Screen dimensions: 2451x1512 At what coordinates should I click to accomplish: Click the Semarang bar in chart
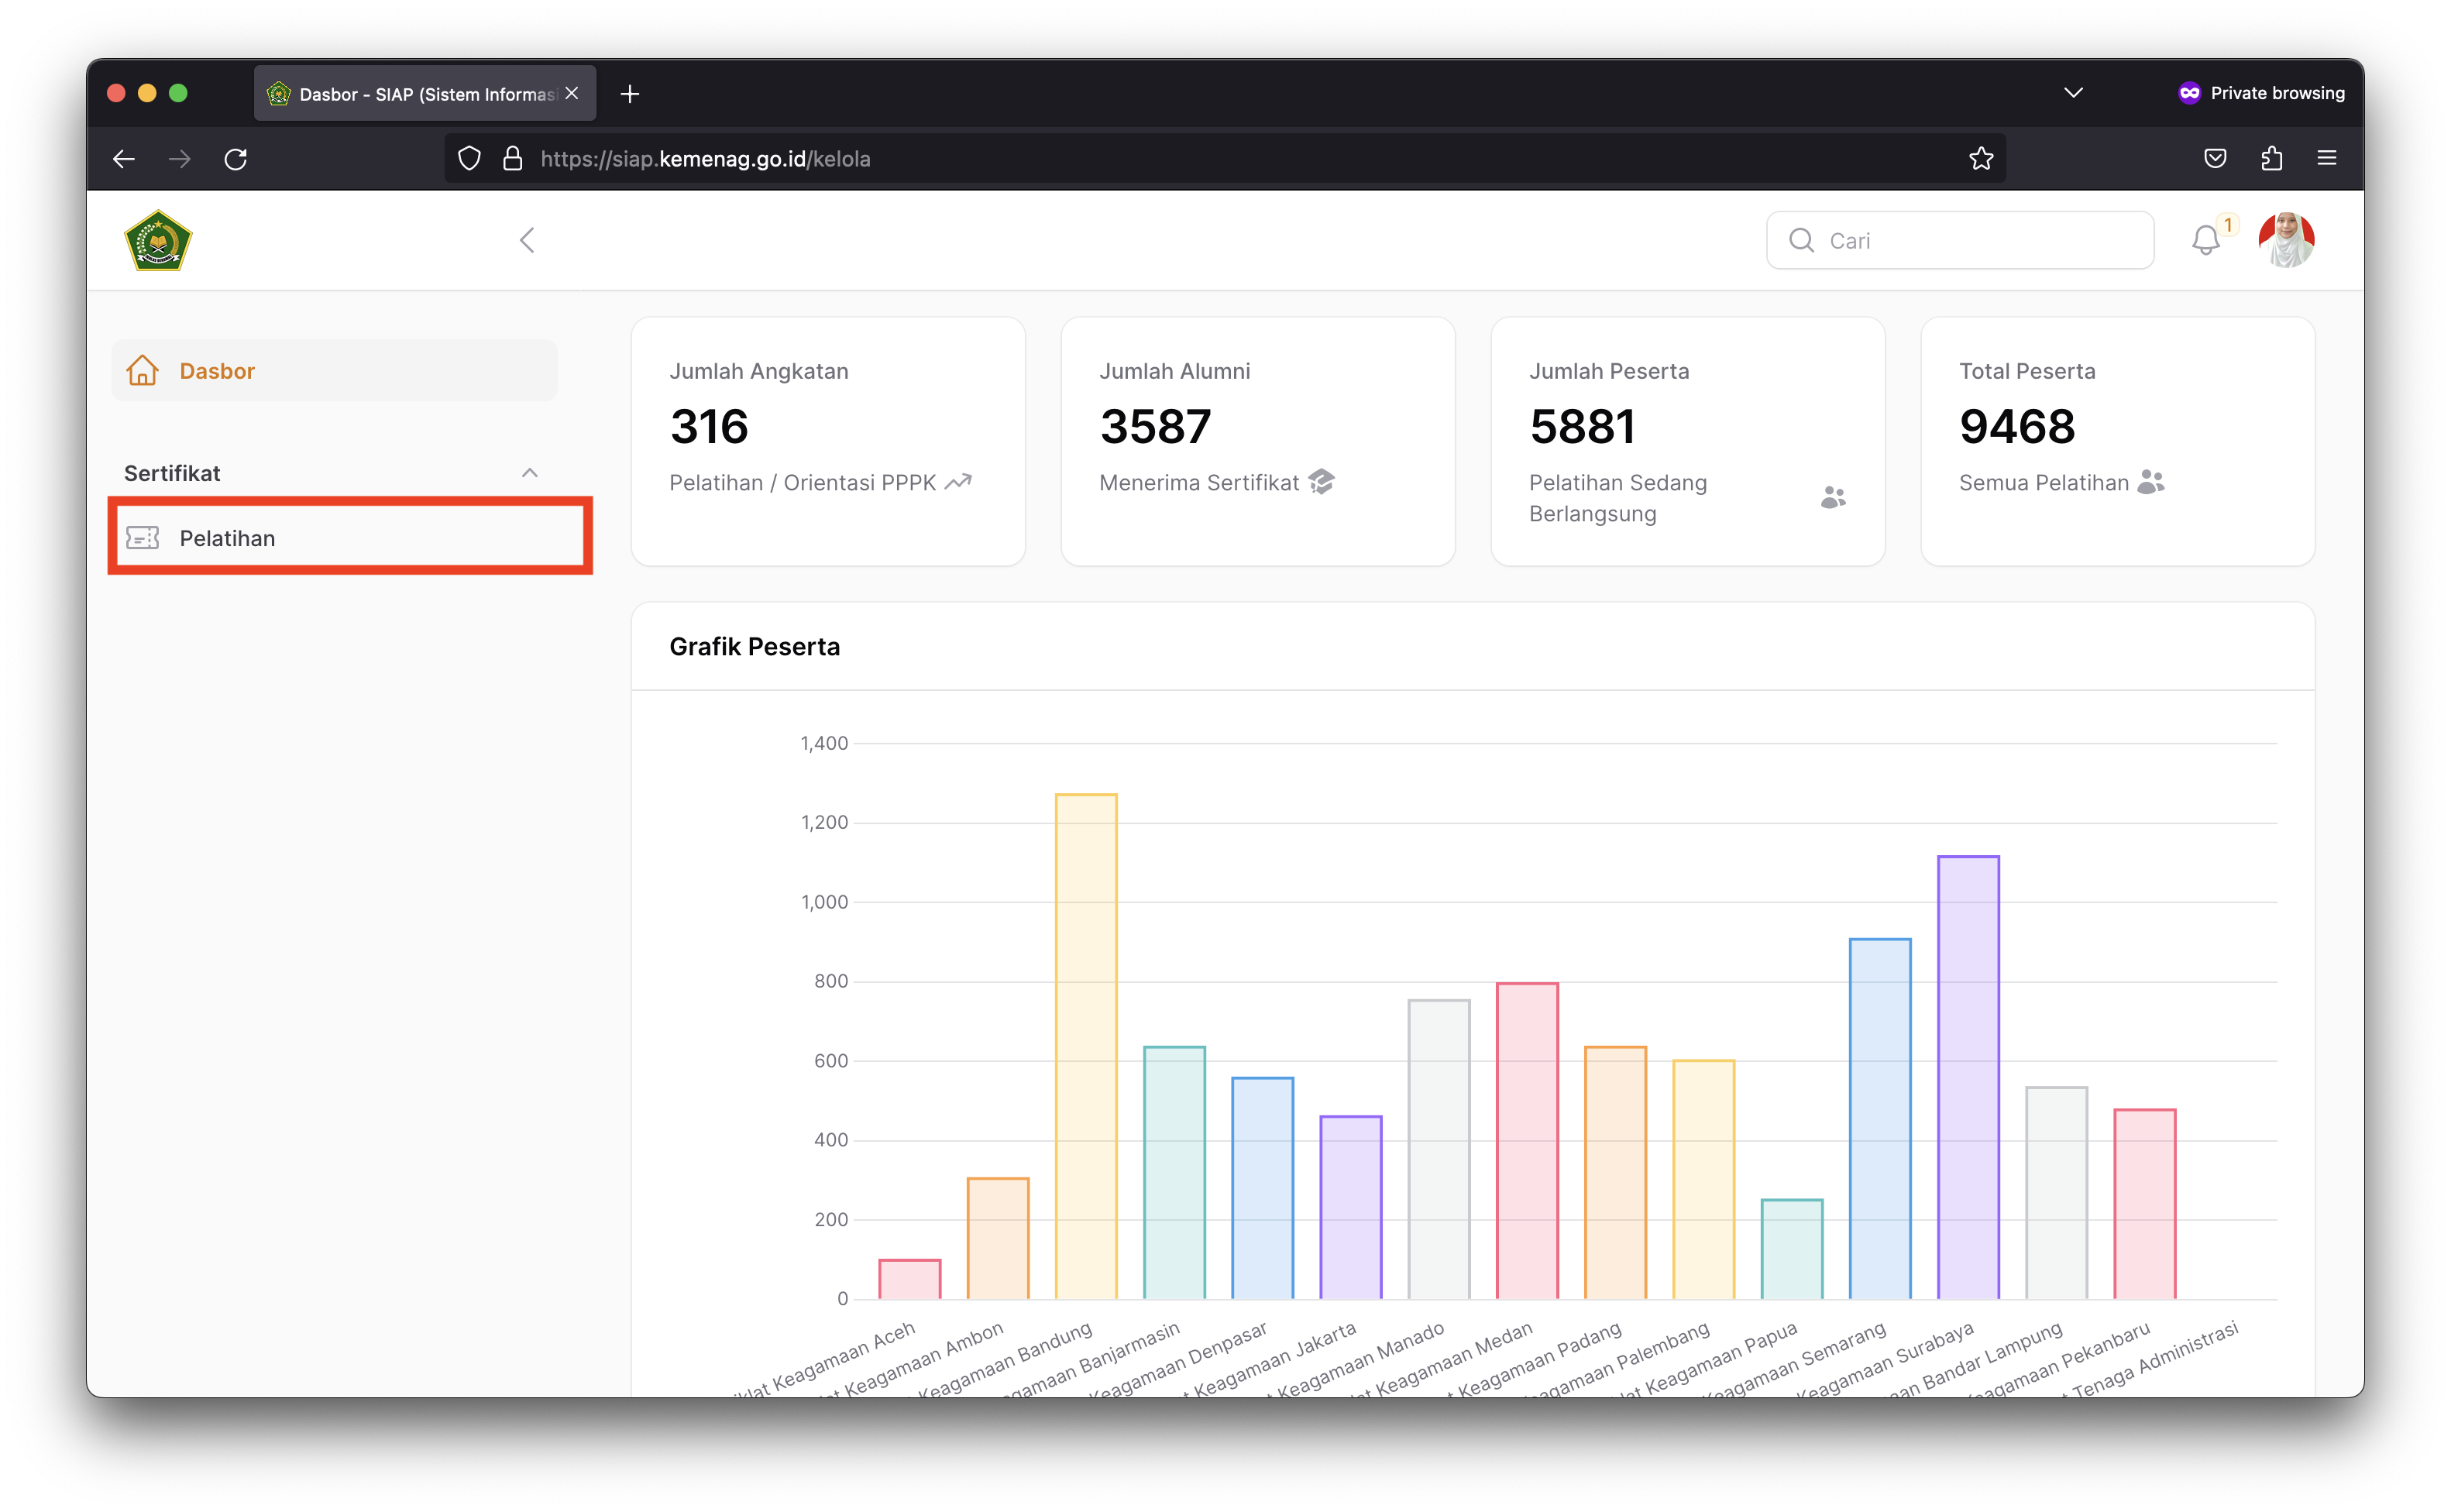1879,1118
